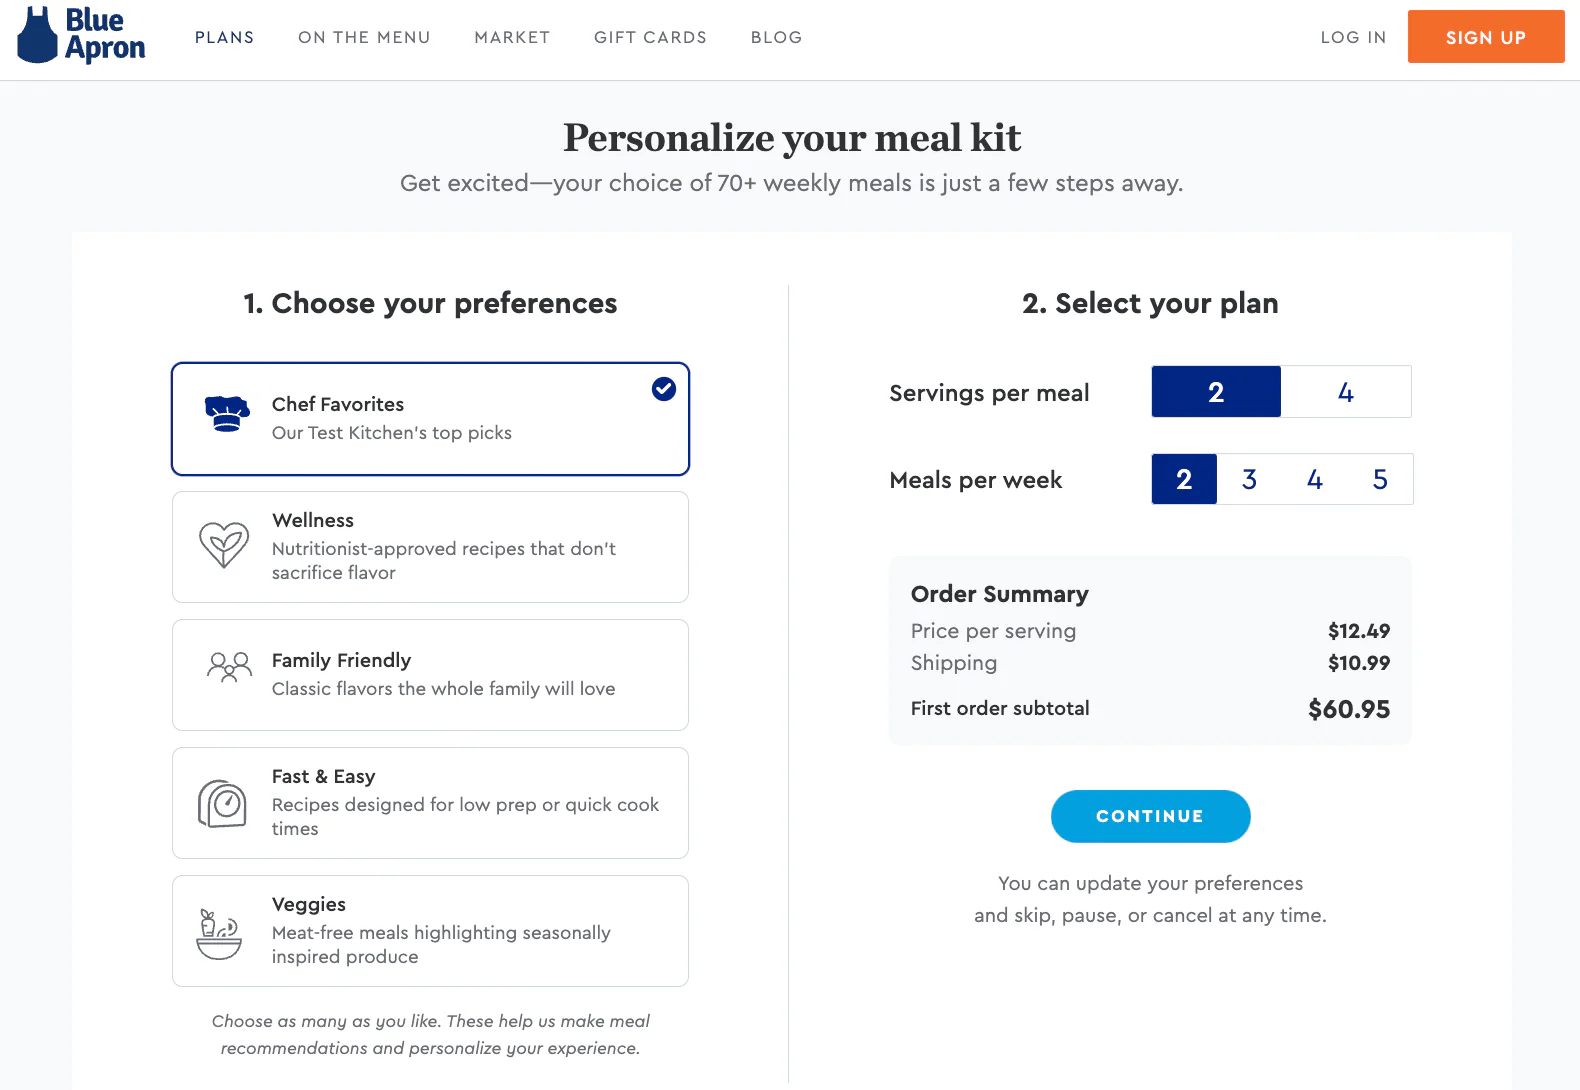
Task: Click the LOG IN link
Action: click(x=1353, y=37)
